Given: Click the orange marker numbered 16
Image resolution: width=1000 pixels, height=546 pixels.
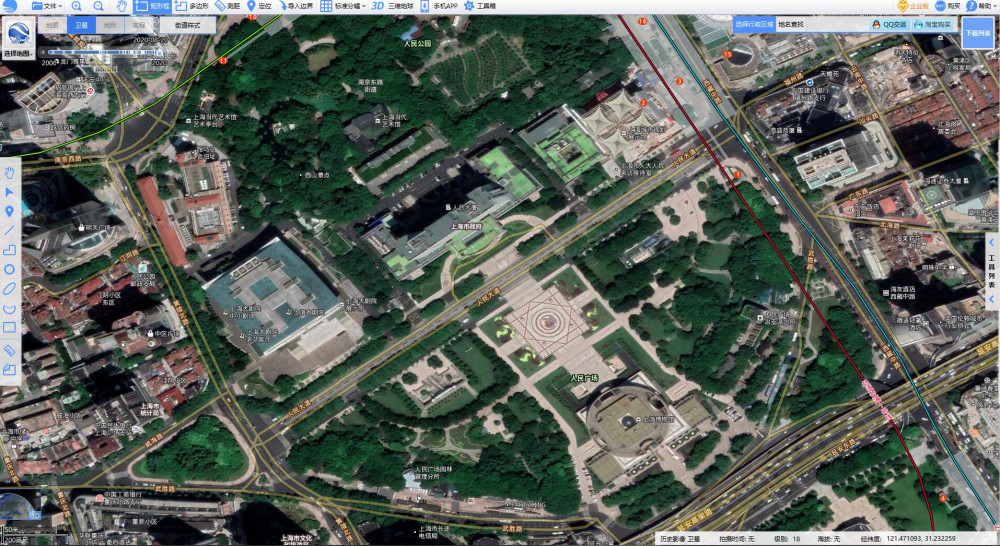Looking at the screenshot, I should tap(642, 21).
